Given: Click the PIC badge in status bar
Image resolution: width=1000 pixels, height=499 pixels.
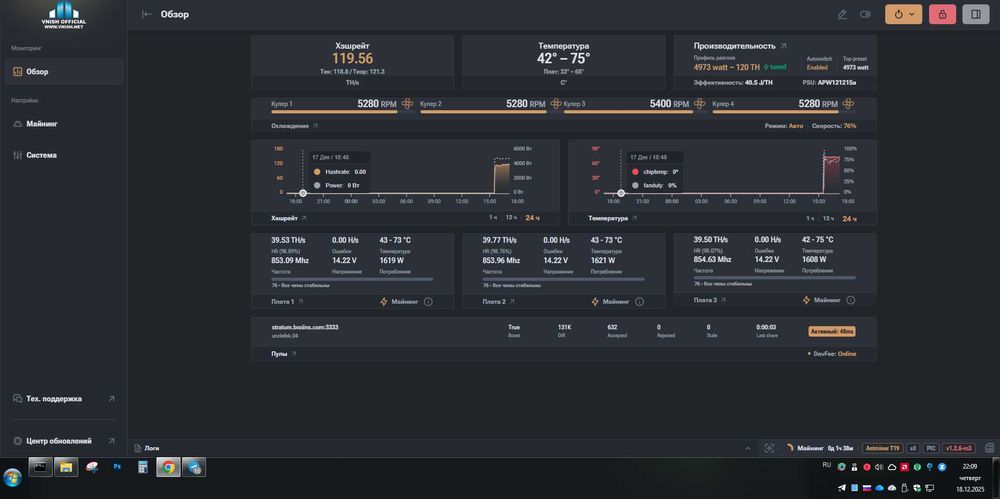Looking at the screenshot, I should [930, 448].
